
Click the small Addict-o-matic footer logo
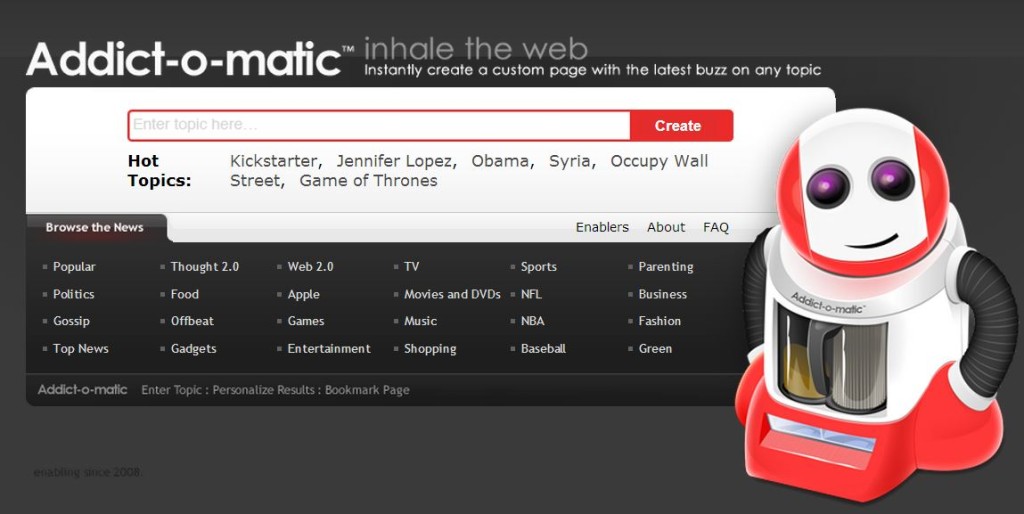pyautogui.click(x=82, y=389)
